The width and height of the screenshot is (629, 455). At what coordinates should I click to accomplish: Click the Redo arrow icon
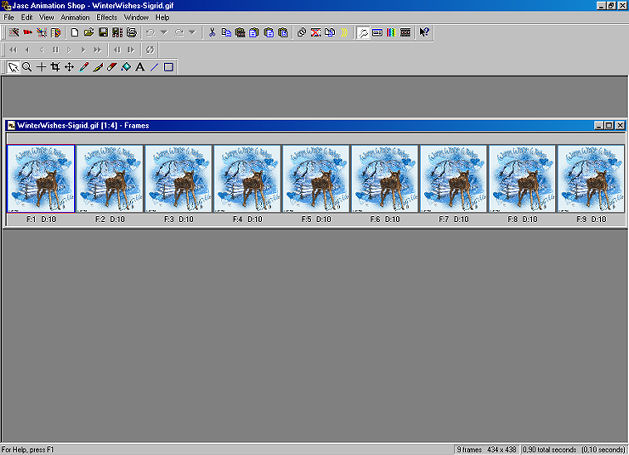click(x=179, y=32)
